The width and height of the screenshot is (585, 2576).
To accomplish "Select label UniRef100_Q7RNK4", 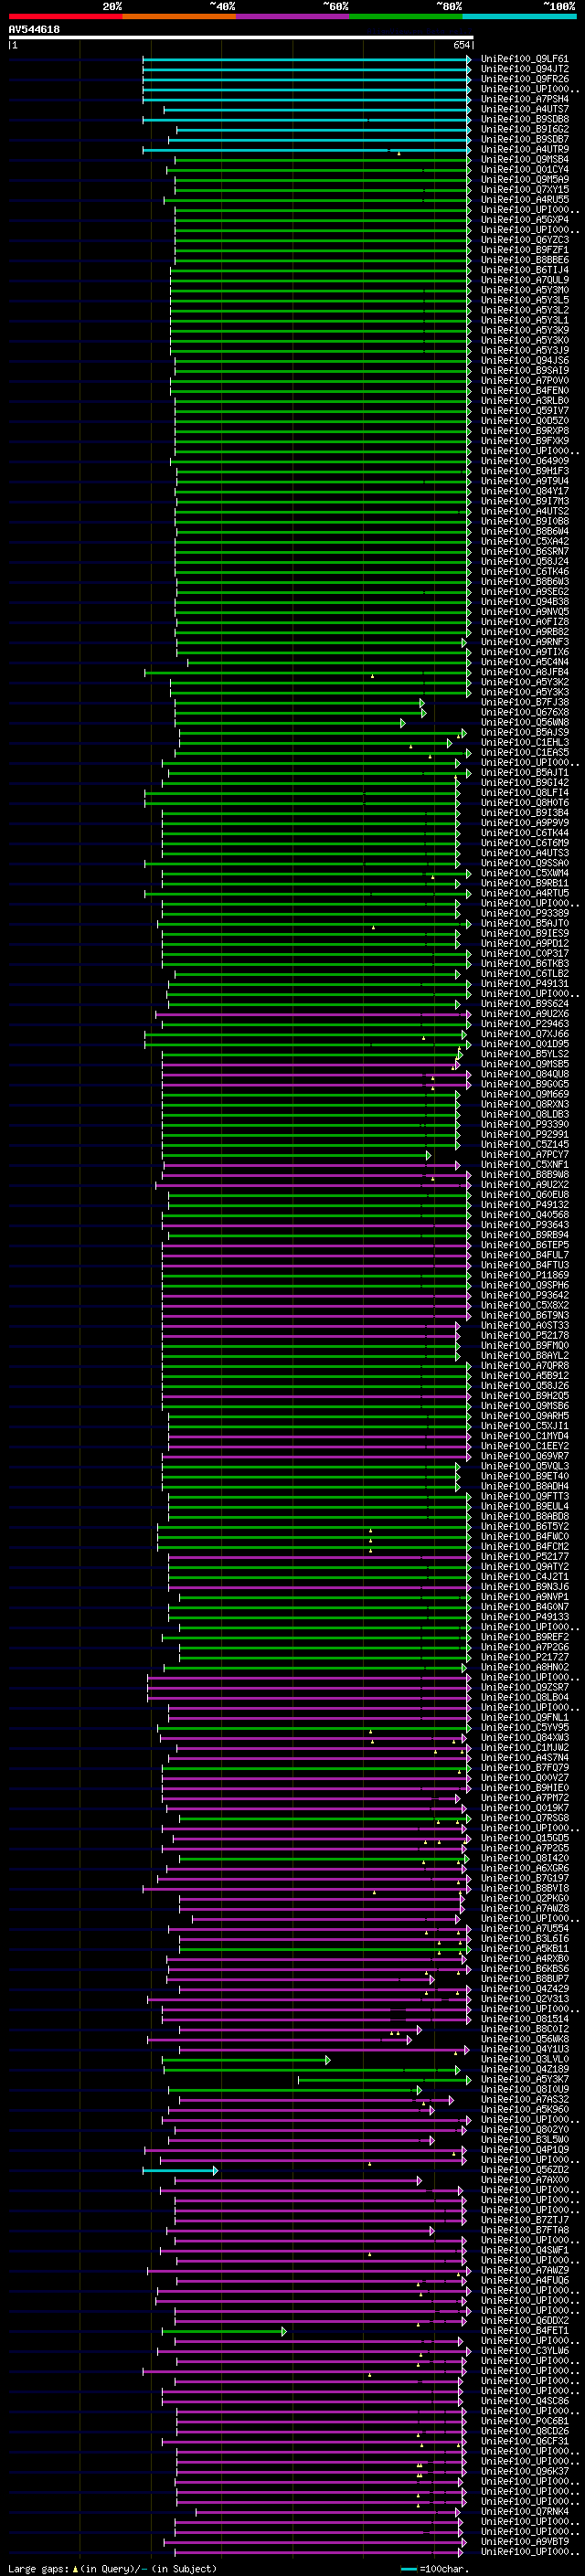I will click(x=525, y=2512).
